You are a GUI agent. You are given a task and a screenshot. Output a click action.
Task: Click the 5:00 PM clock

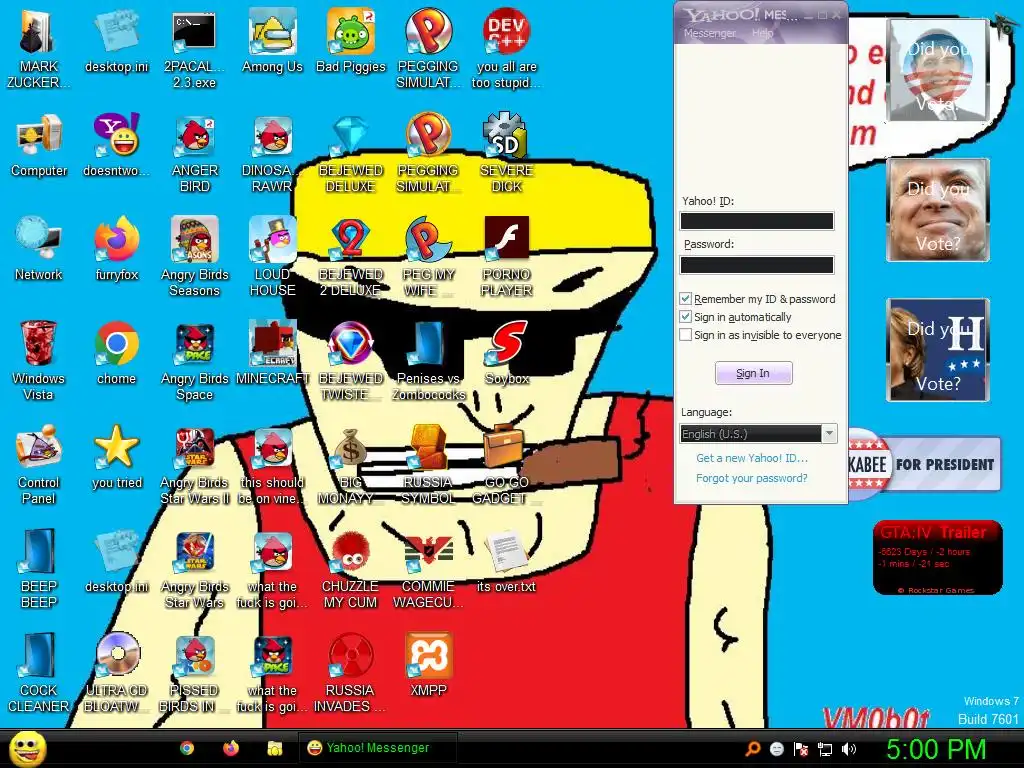(936, 749)
